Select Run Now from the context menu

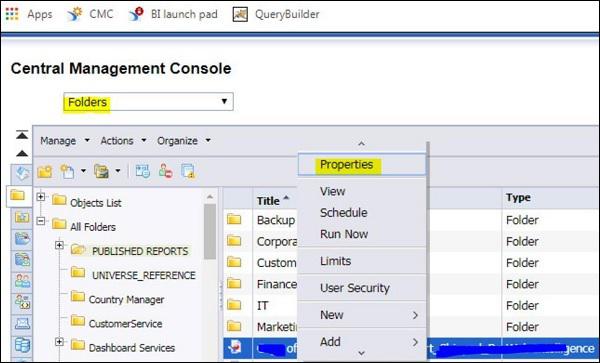point(344,234)
